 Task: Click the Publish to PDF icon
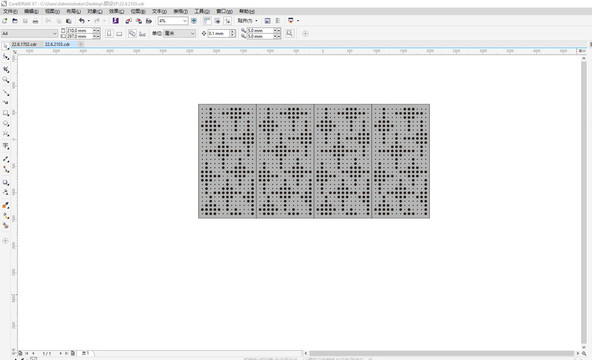pos(149,21)
